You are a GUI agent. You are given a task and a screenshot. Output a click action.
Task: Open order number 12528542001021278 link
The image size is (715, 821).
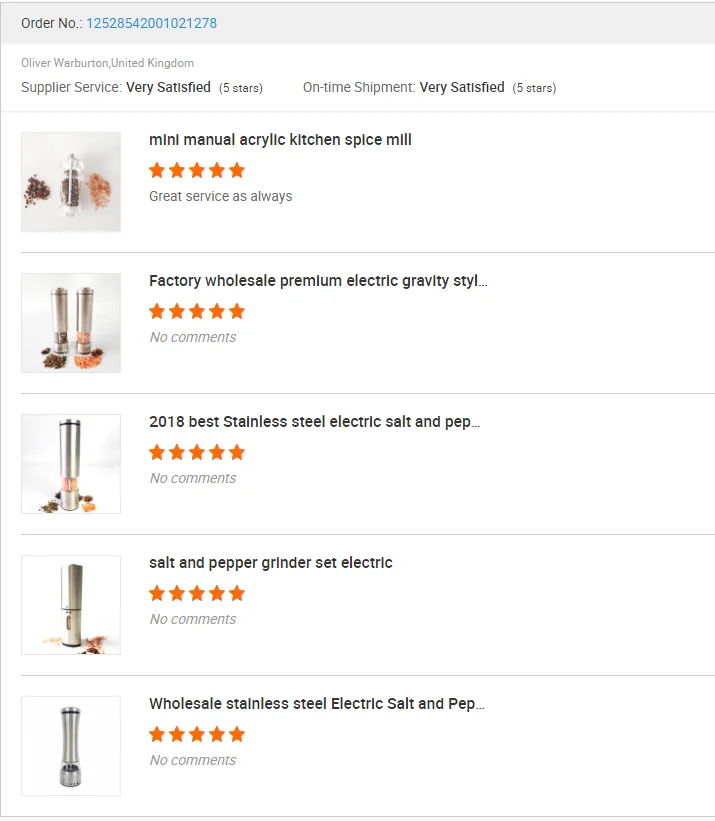pos(151,23)
